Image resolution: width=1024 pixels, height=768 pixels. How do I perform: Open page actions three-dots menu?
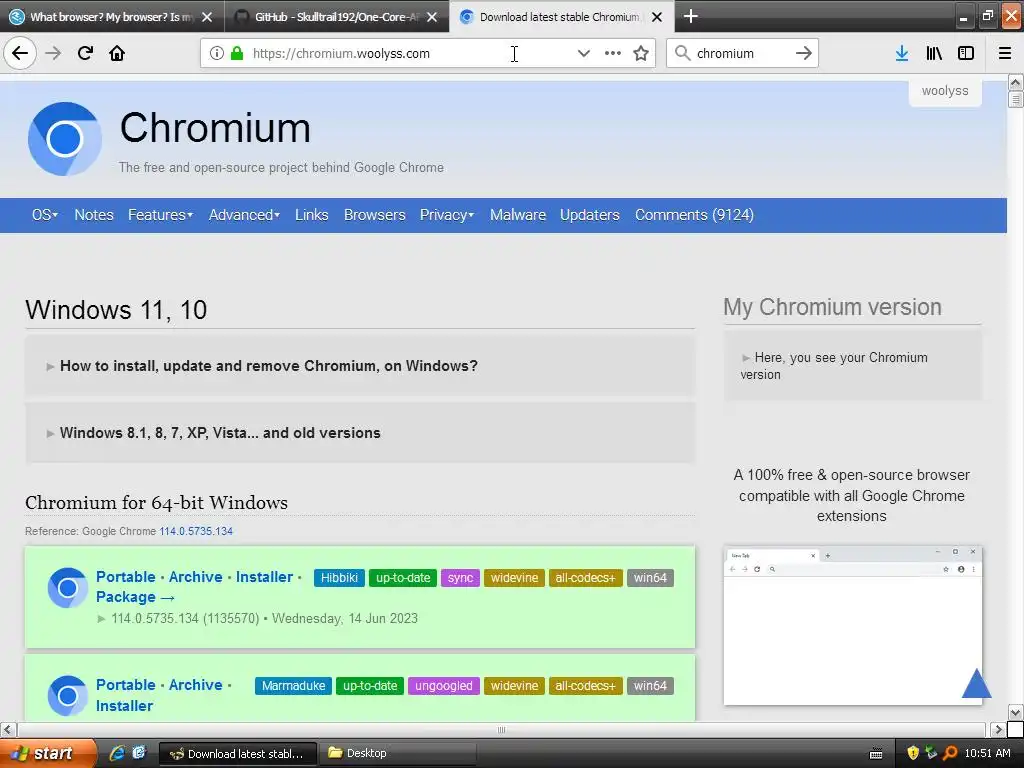[613, 53]
